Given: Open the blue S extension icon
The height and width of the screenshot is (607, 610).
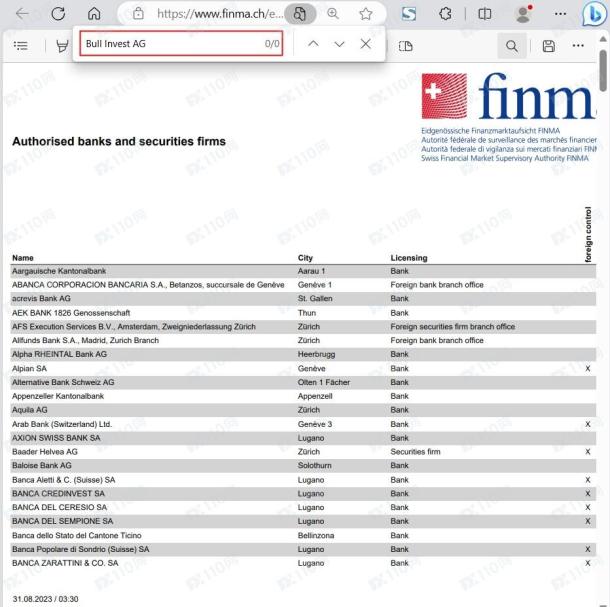Looking at the screenshot, I should click(408, 14).
